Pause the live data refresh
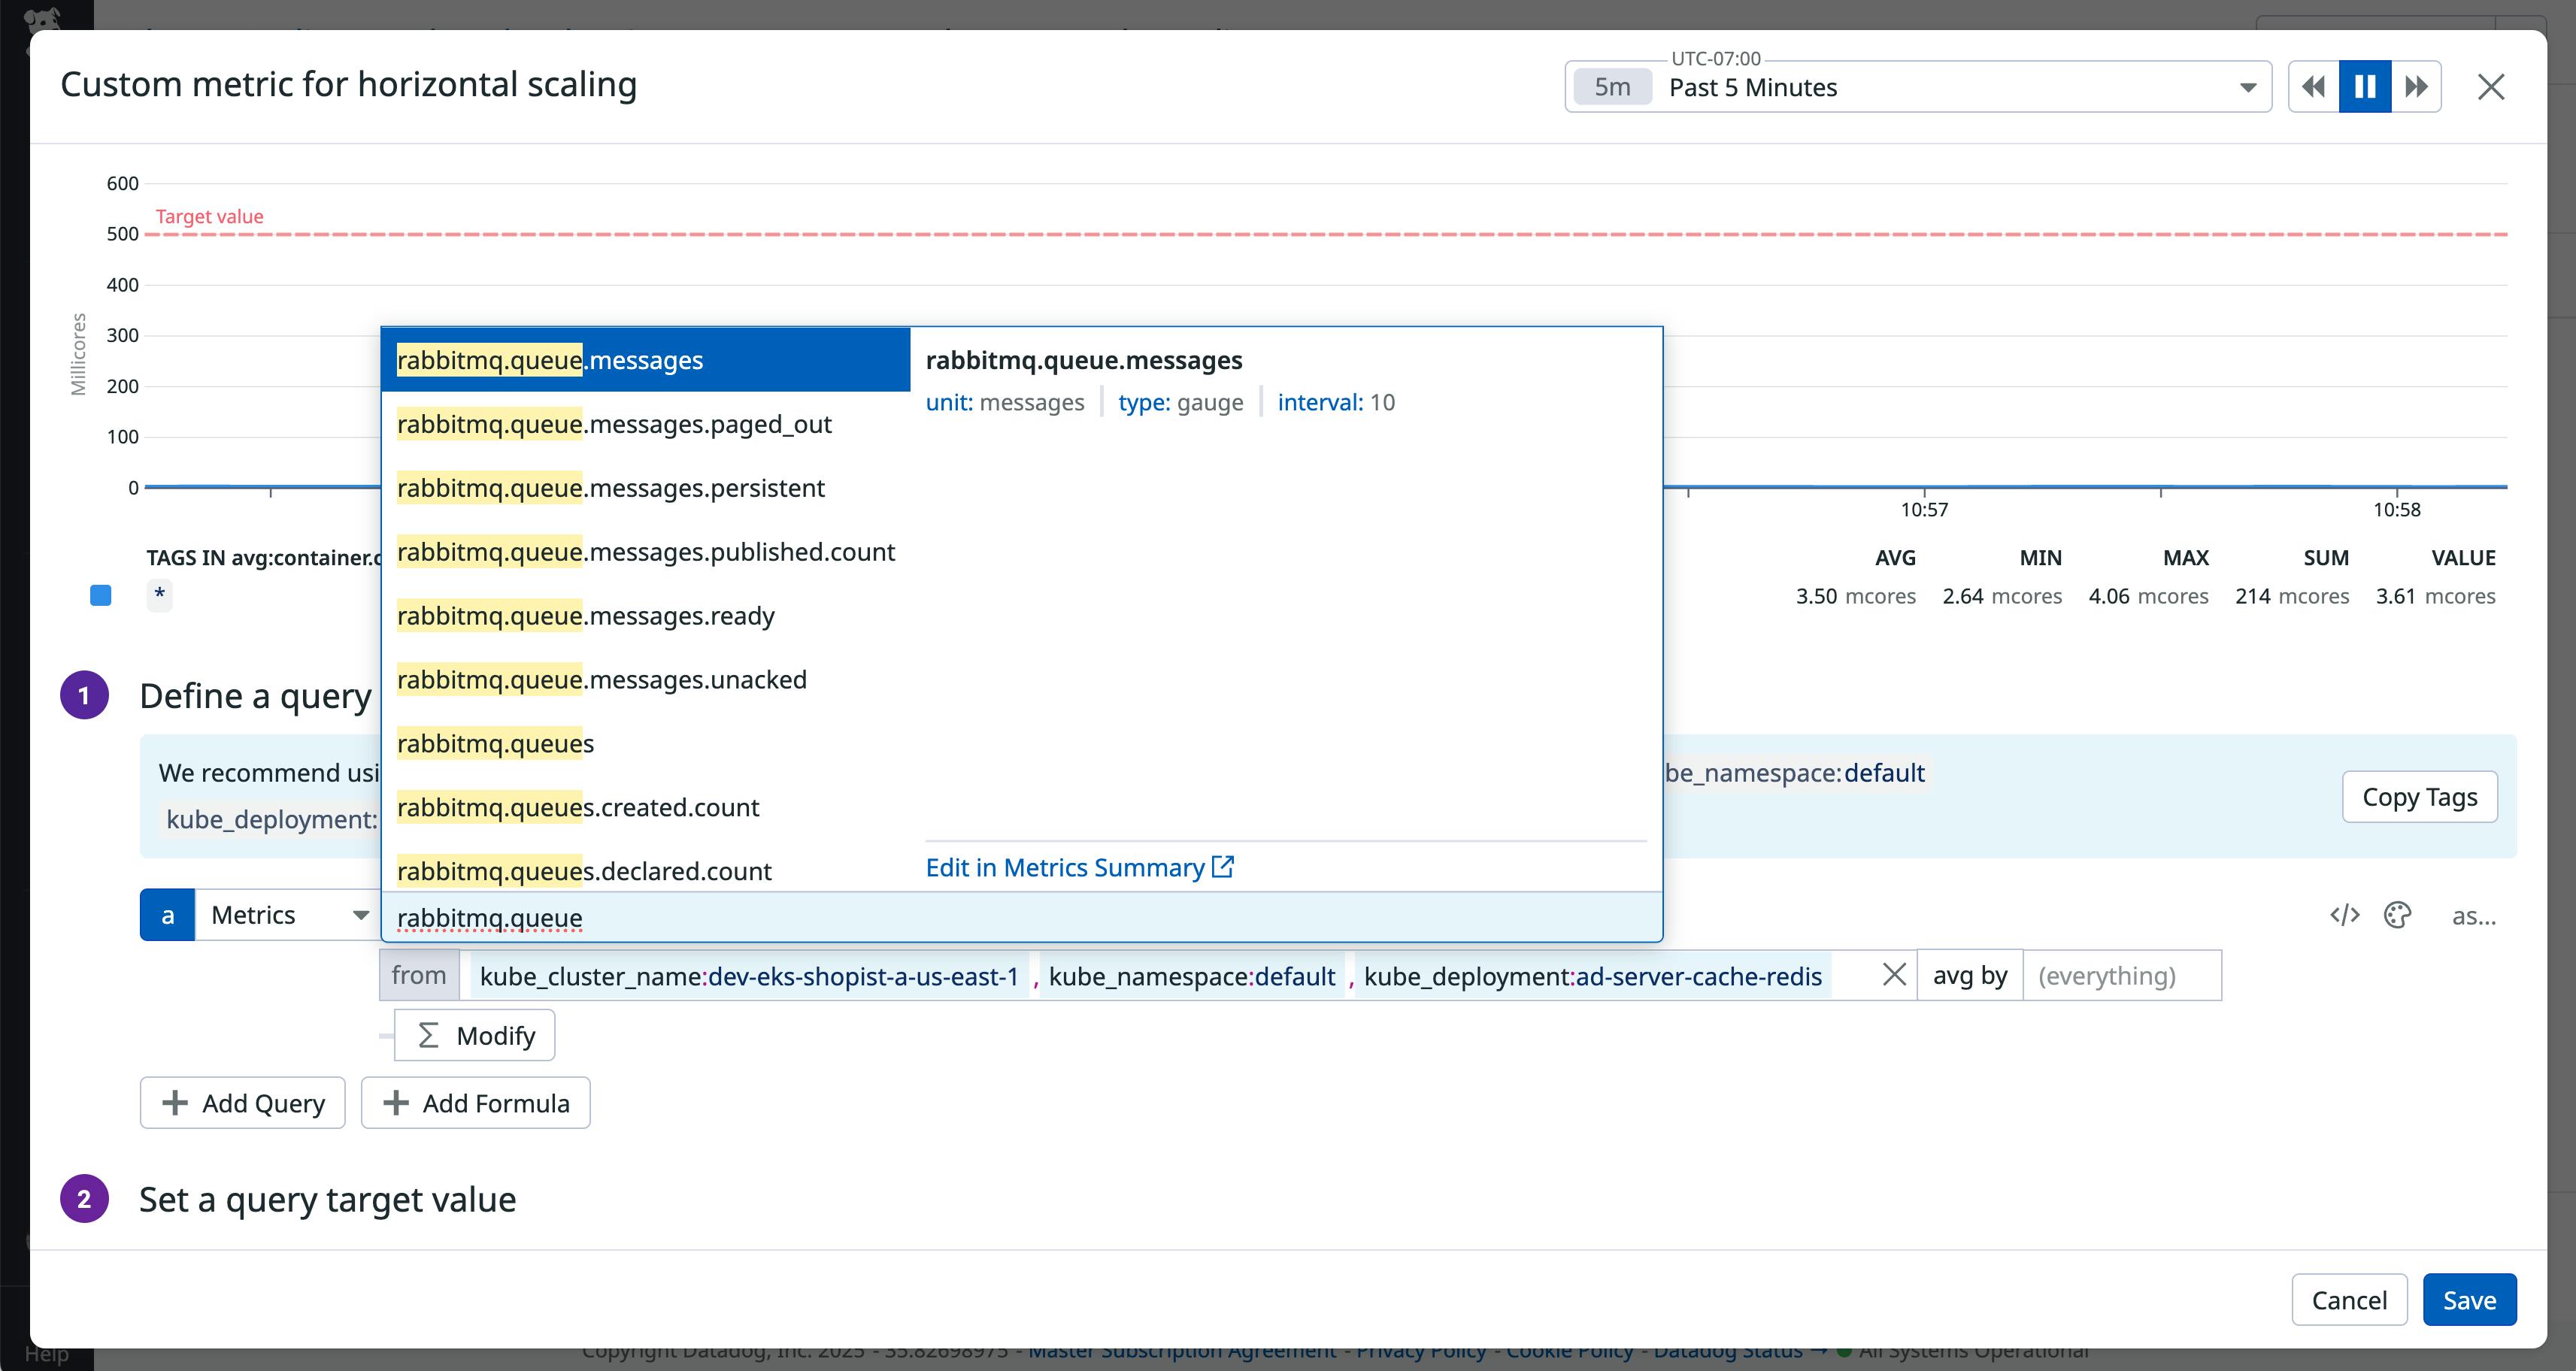This screenshot has height=1371, width=2576. click(x=2364, y=87)
